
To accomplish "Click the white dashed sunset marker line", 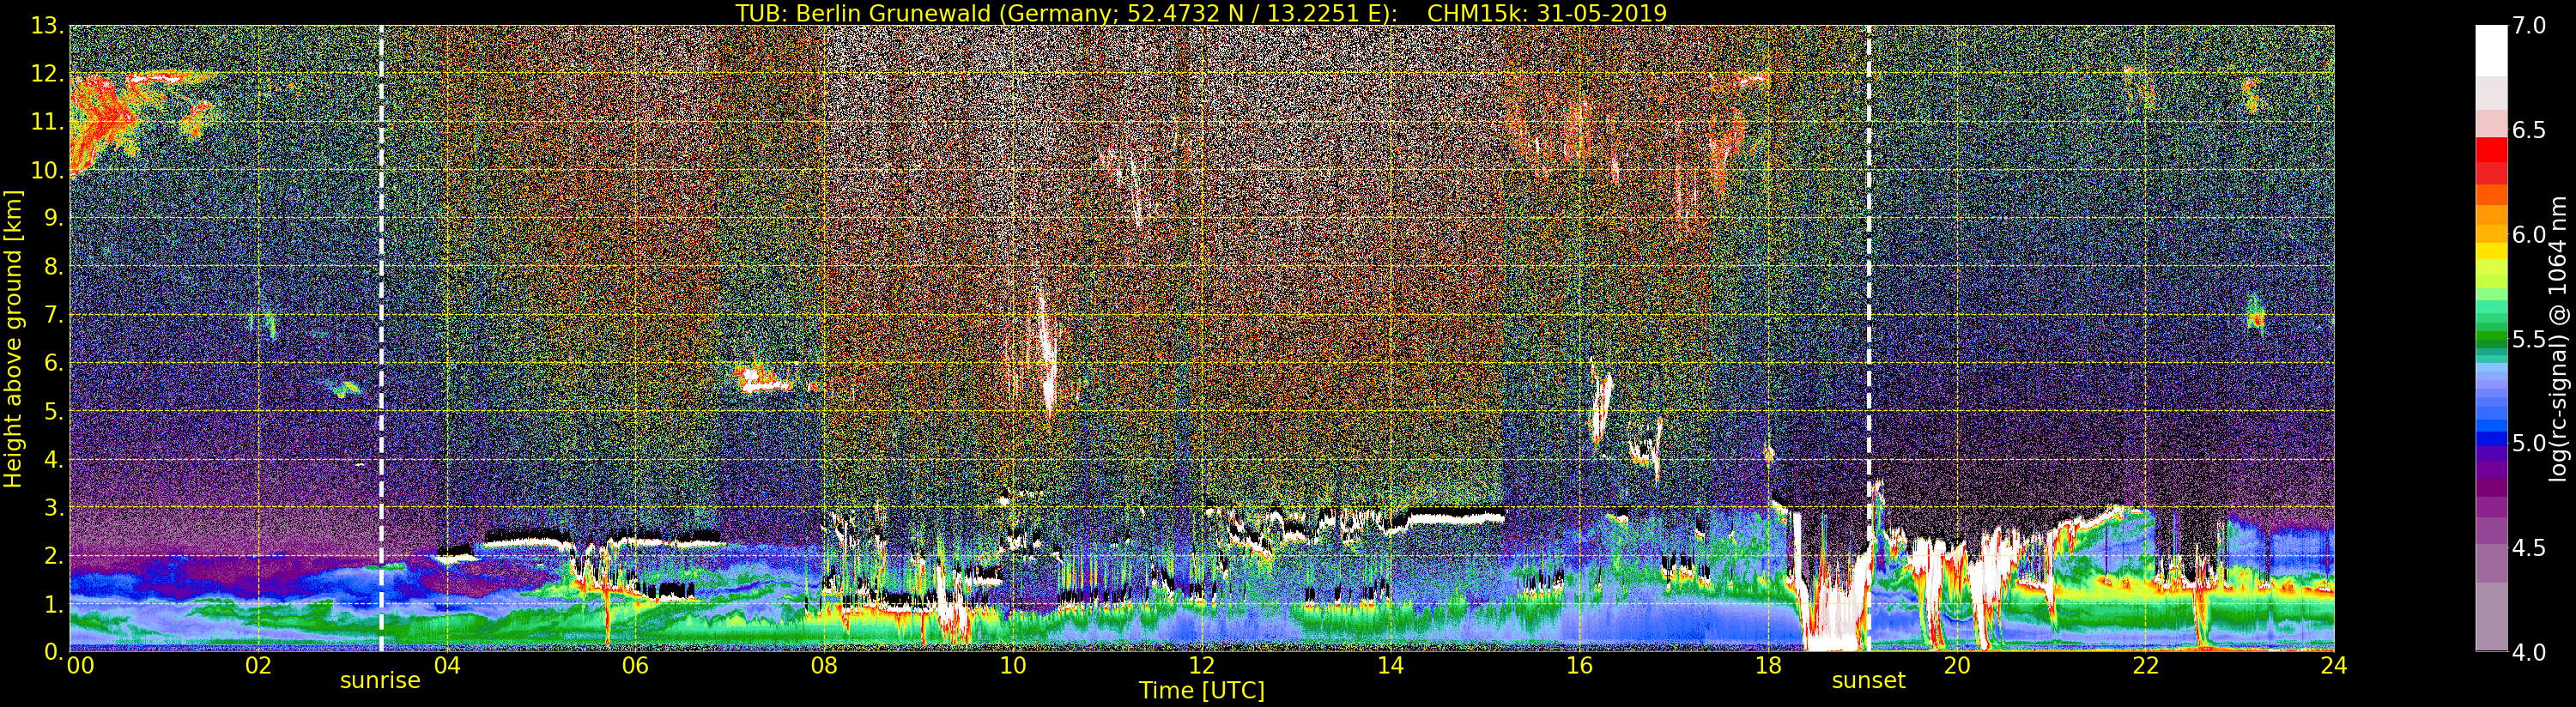I will [1868, 338].
